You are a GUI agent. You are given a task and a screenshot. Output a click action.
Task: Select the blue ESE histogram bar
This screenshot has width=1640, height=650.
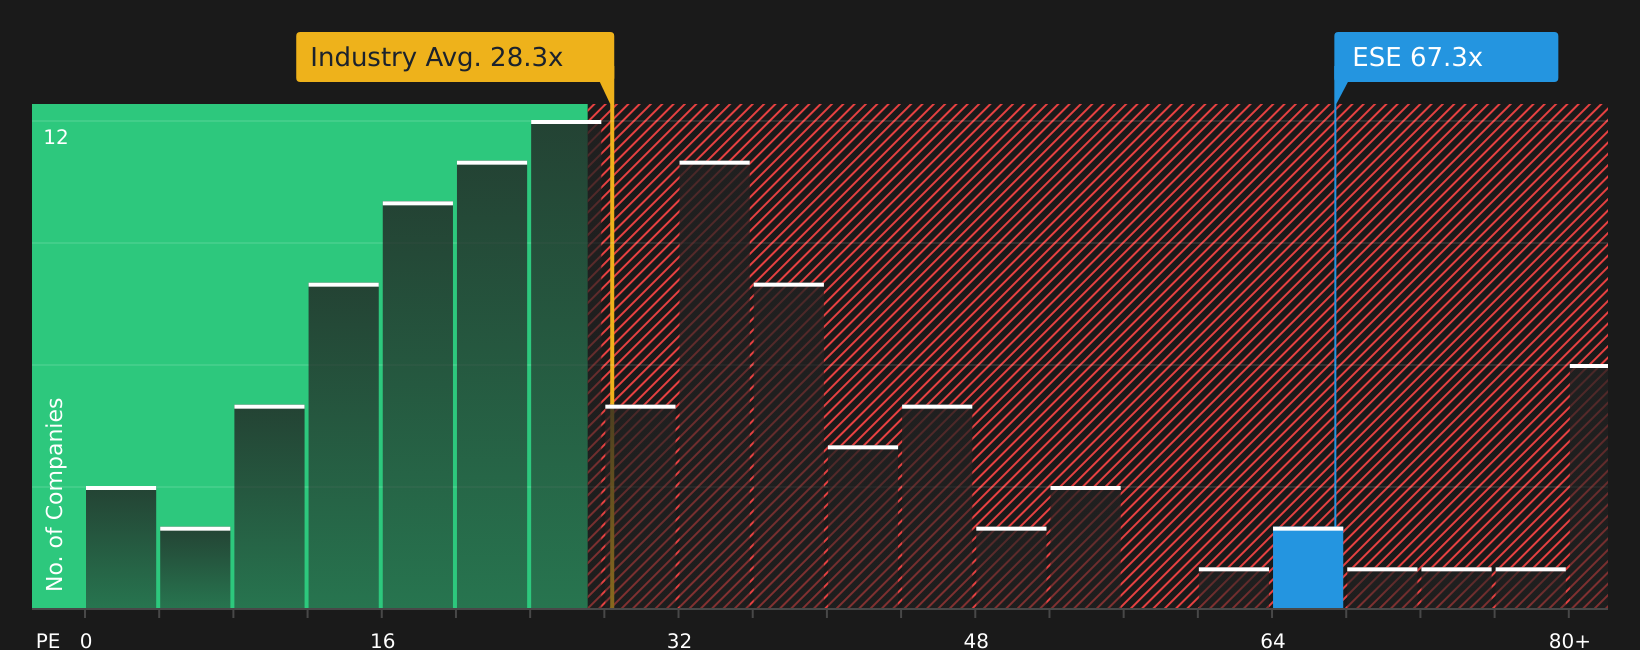(x=1308, y=568)
